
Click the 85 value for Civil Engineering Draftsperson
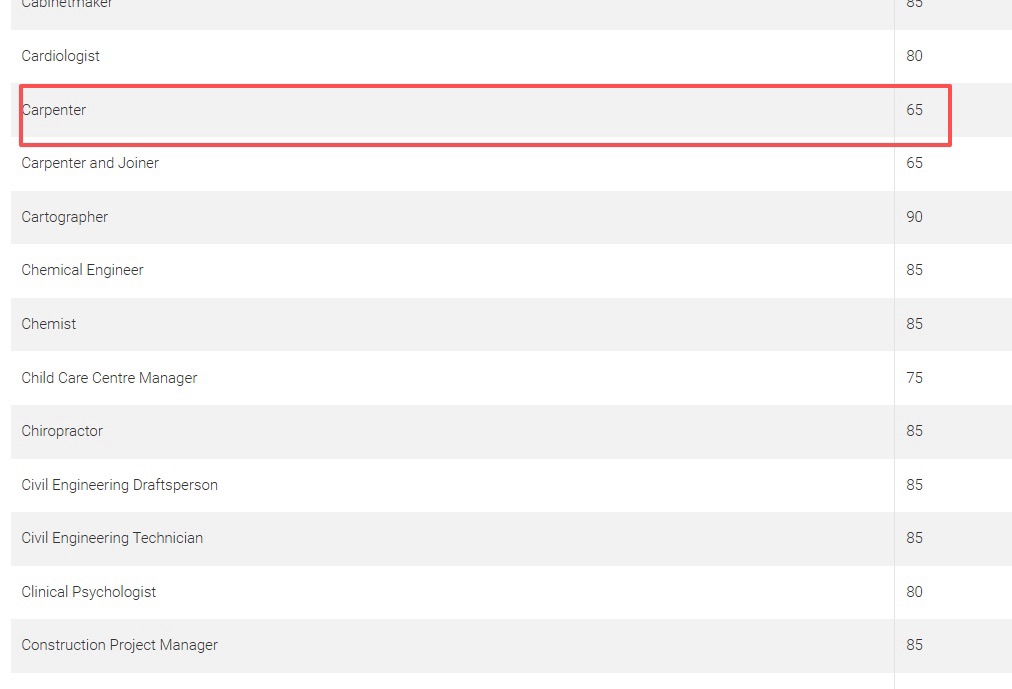[914, 484]
